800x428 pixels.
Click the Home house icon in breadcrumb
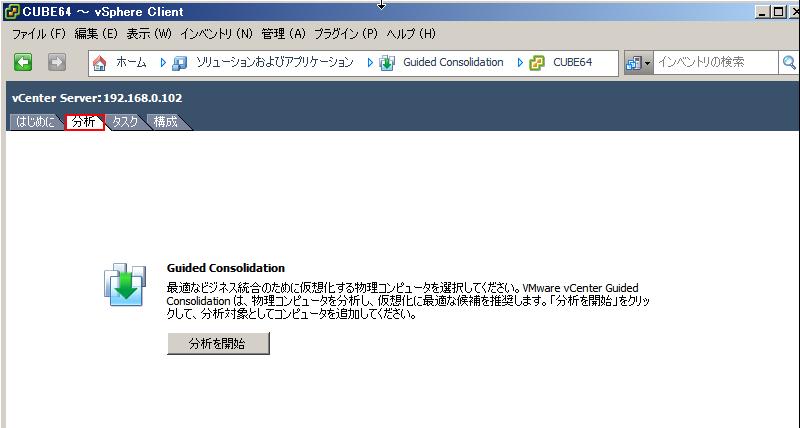(x=99, y=63)
